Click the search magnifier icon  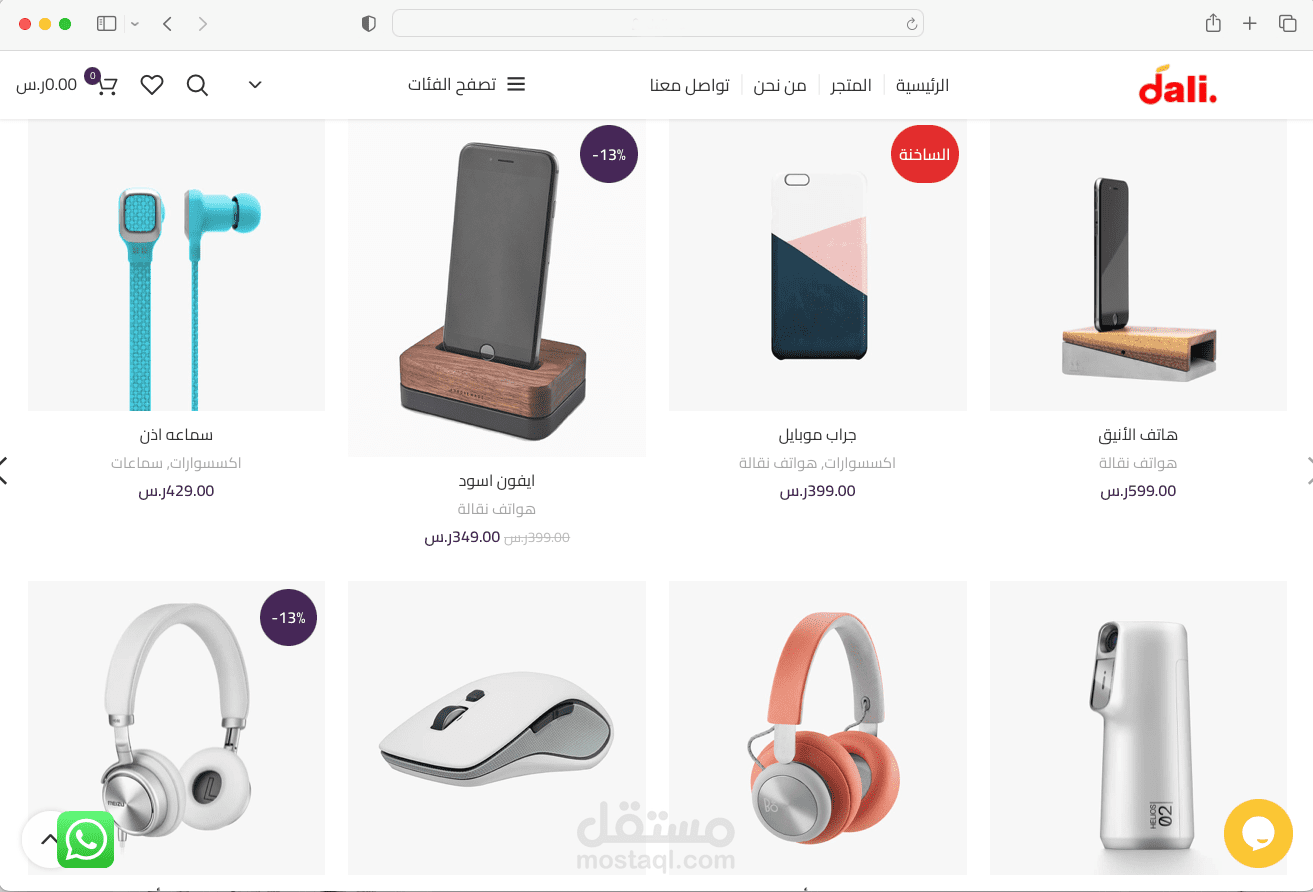[x=197, y=85]
